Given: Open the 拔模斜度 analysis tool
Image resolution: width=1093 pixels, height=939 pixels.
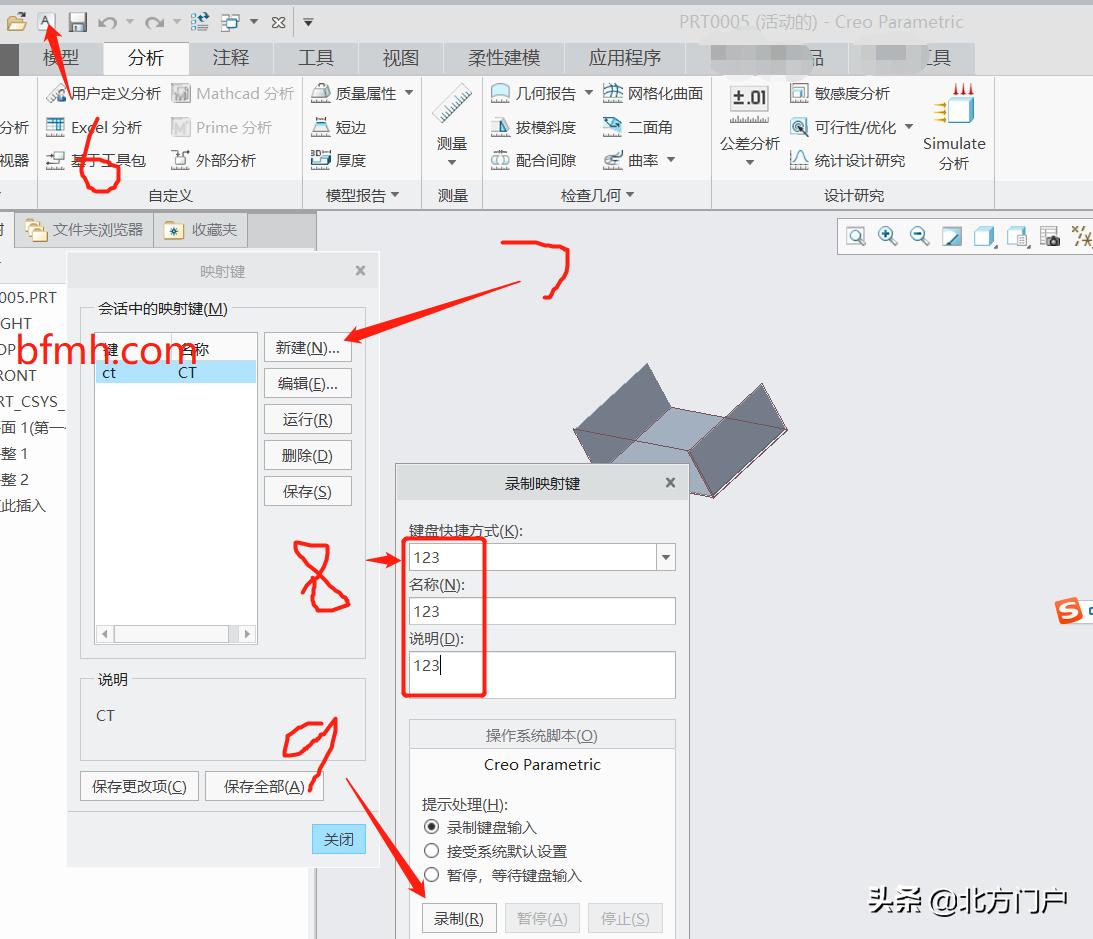Looking at the screenshot, I should pyautogui.click(x=537, y=127).
